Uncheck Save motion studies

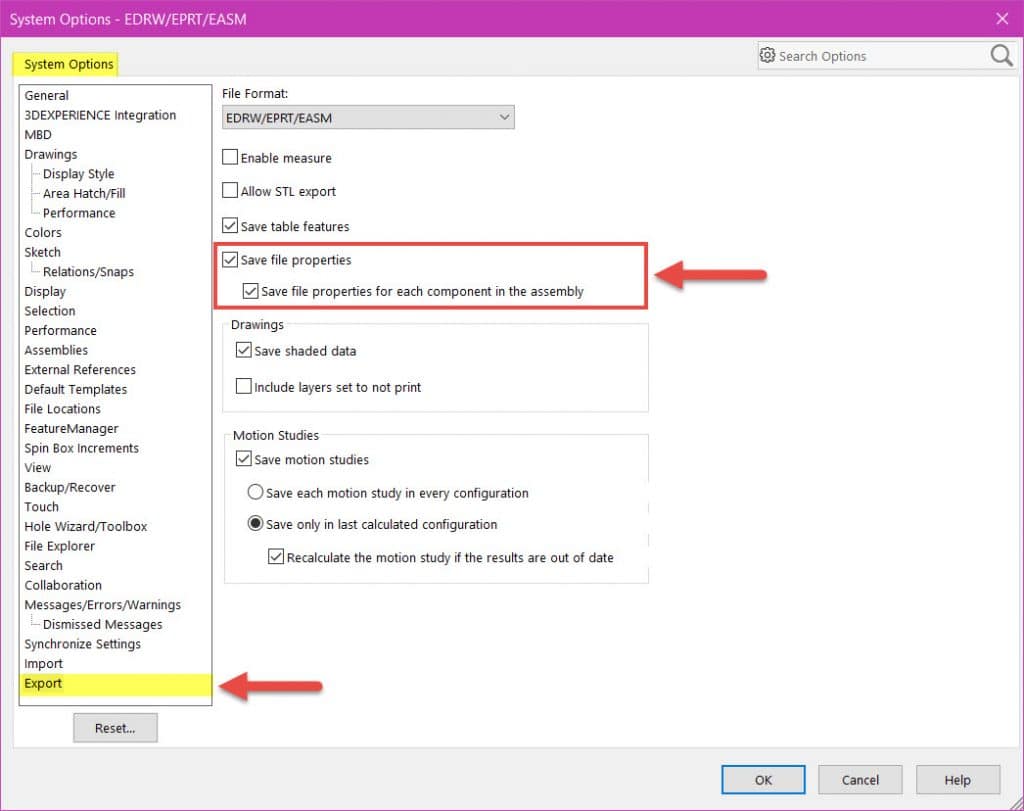[x=244, y=459]
